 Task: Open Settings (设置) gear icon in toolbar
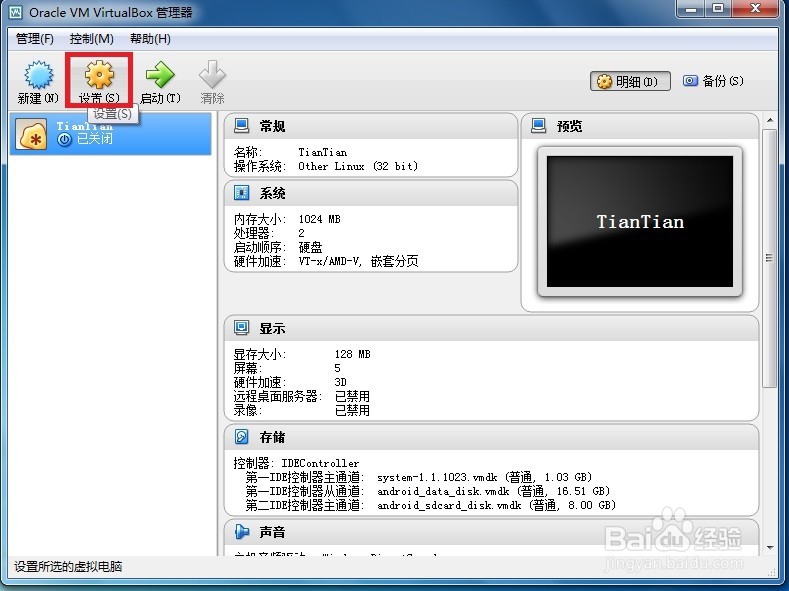tap(99, 74)
